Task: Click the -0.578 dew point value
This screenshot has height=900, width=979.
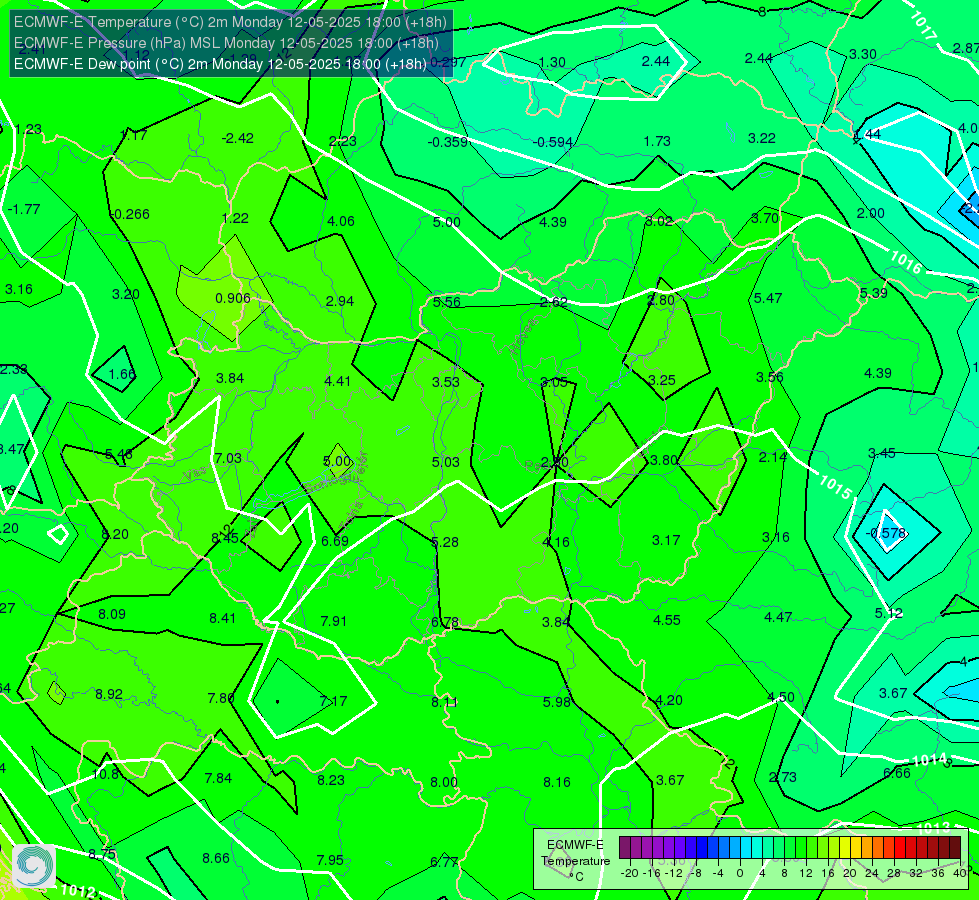Action: point(886,533)
